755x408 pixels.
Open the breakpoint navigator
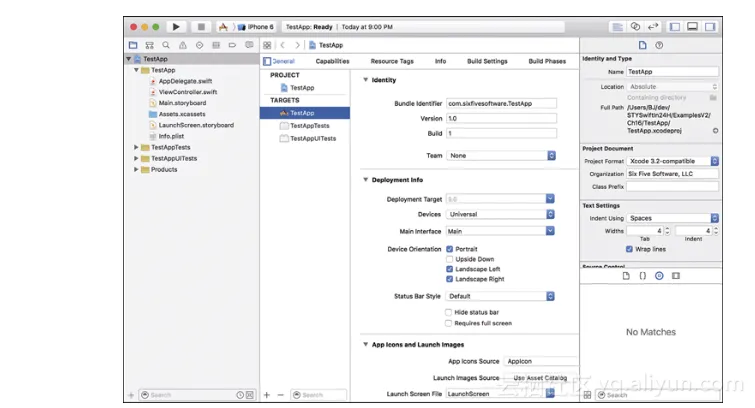(233, 45)
